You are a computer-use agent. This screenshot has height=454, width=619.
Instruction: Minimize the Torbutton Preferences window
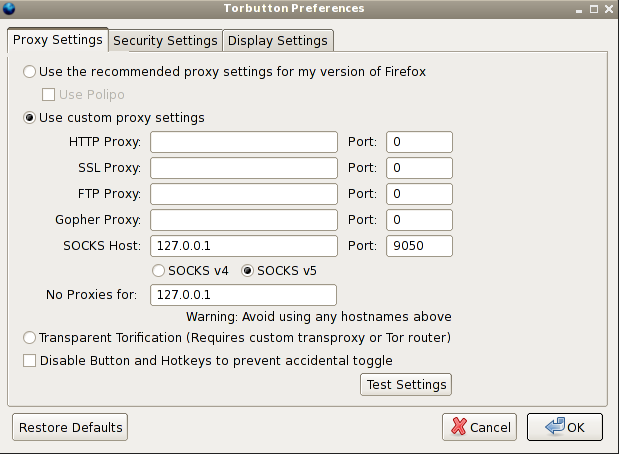tap(579, 9)
